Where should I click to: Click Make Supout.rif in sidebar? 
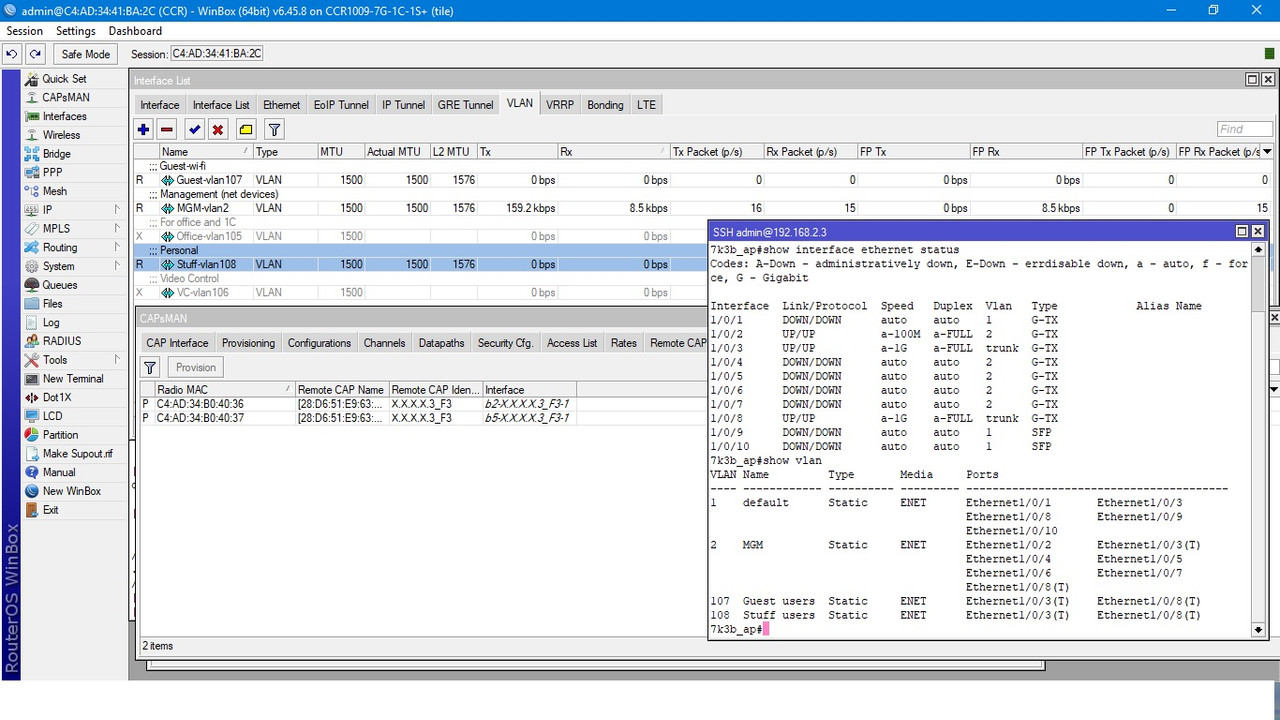[77, 454]
